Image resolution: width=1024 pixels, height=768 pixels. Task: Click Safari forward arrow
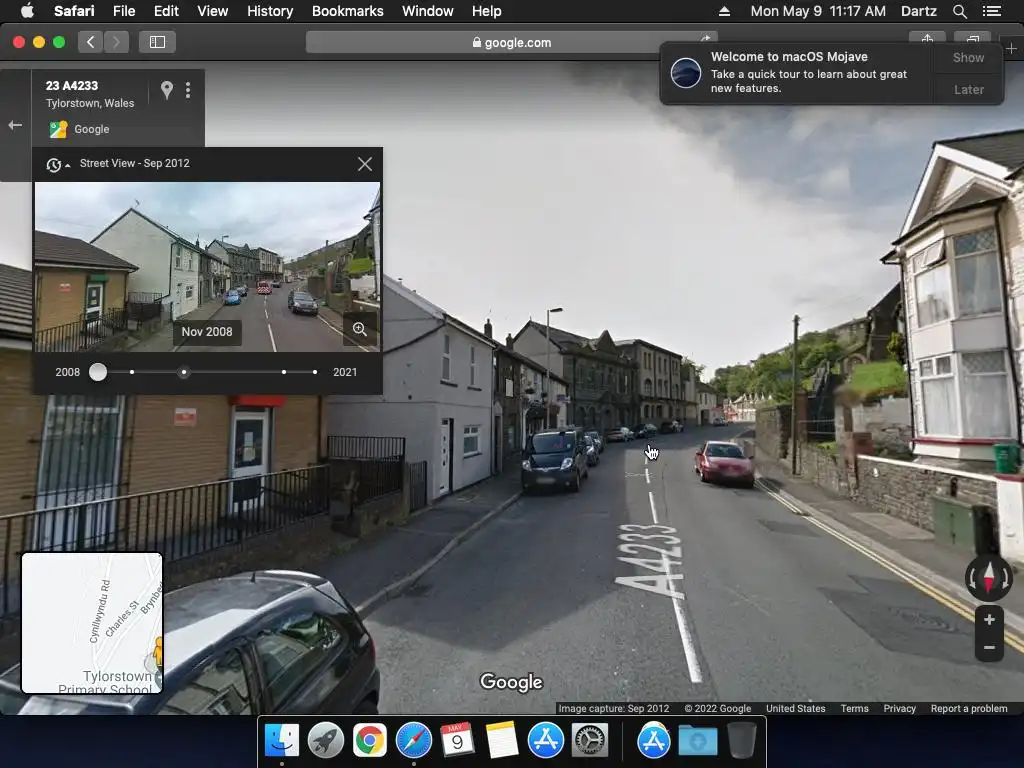pyautogui.click(x=116, y=42)
